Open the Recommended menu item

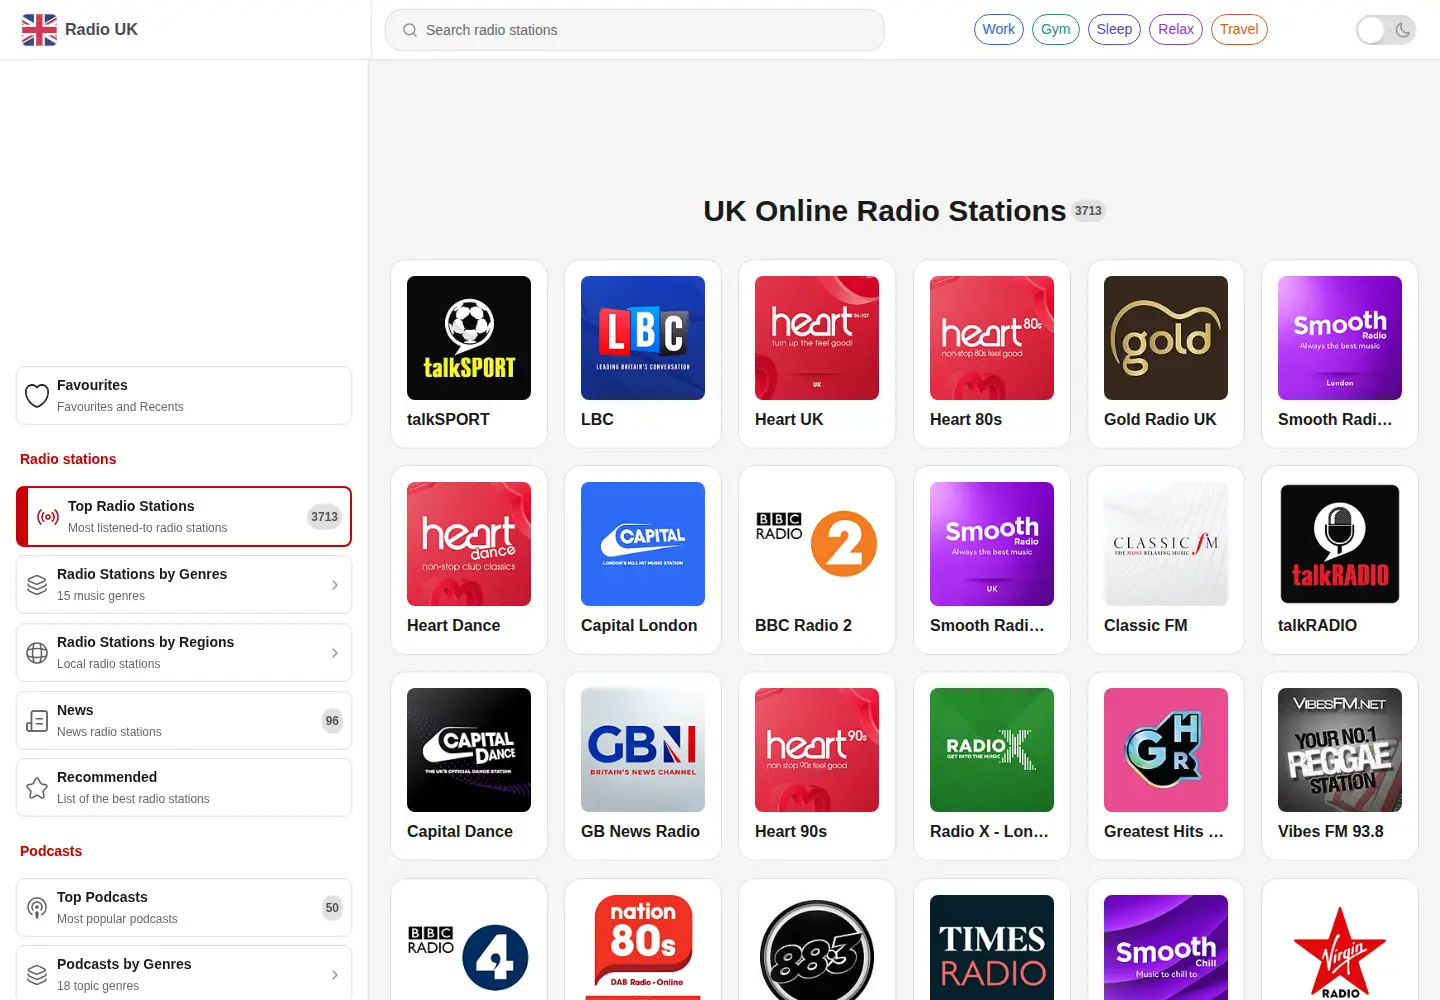point(184,788)
